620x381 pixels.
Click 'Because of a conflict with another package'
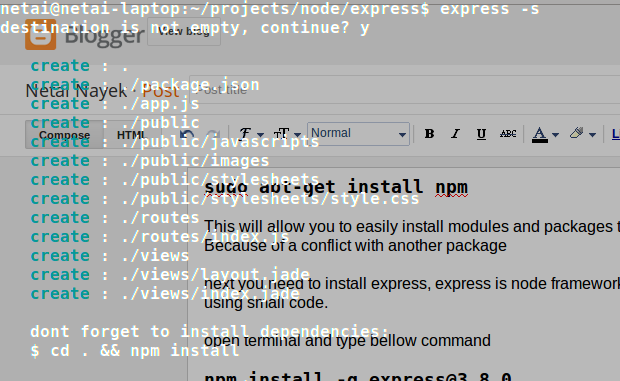point(355,246)
